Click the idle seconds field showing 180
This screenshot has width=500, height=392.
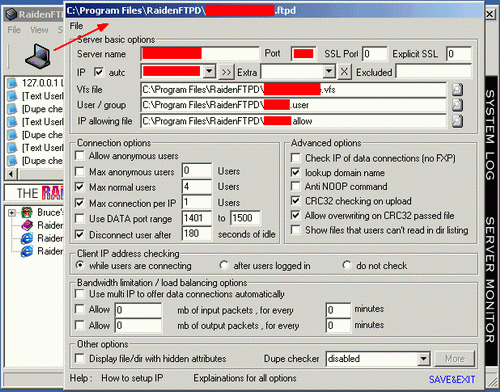tap(197, 234)
